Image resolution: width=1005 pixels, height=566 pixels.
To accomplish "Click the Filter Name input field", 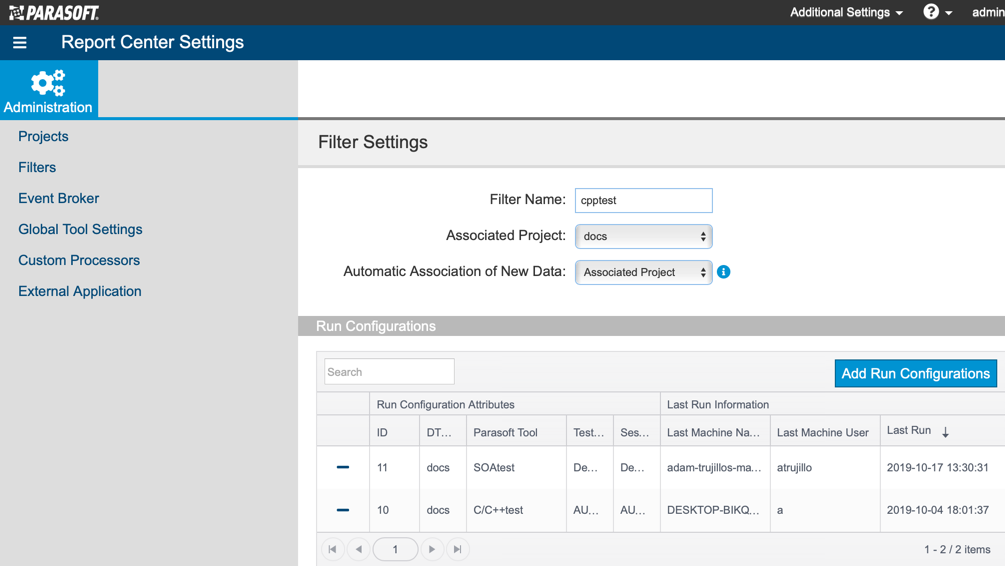I will pyautogui.click(x=644, y=200).
